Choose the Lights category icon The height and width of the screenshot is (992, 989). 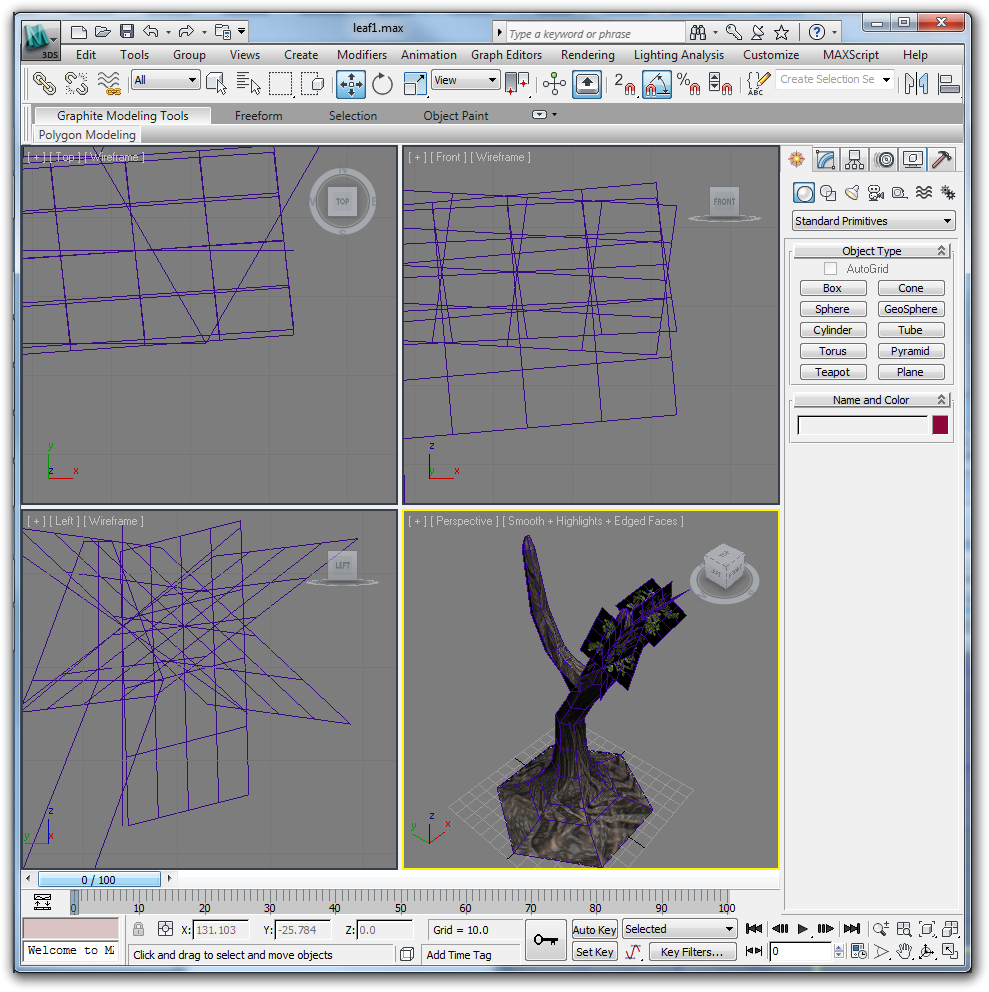tap(851, 193)
